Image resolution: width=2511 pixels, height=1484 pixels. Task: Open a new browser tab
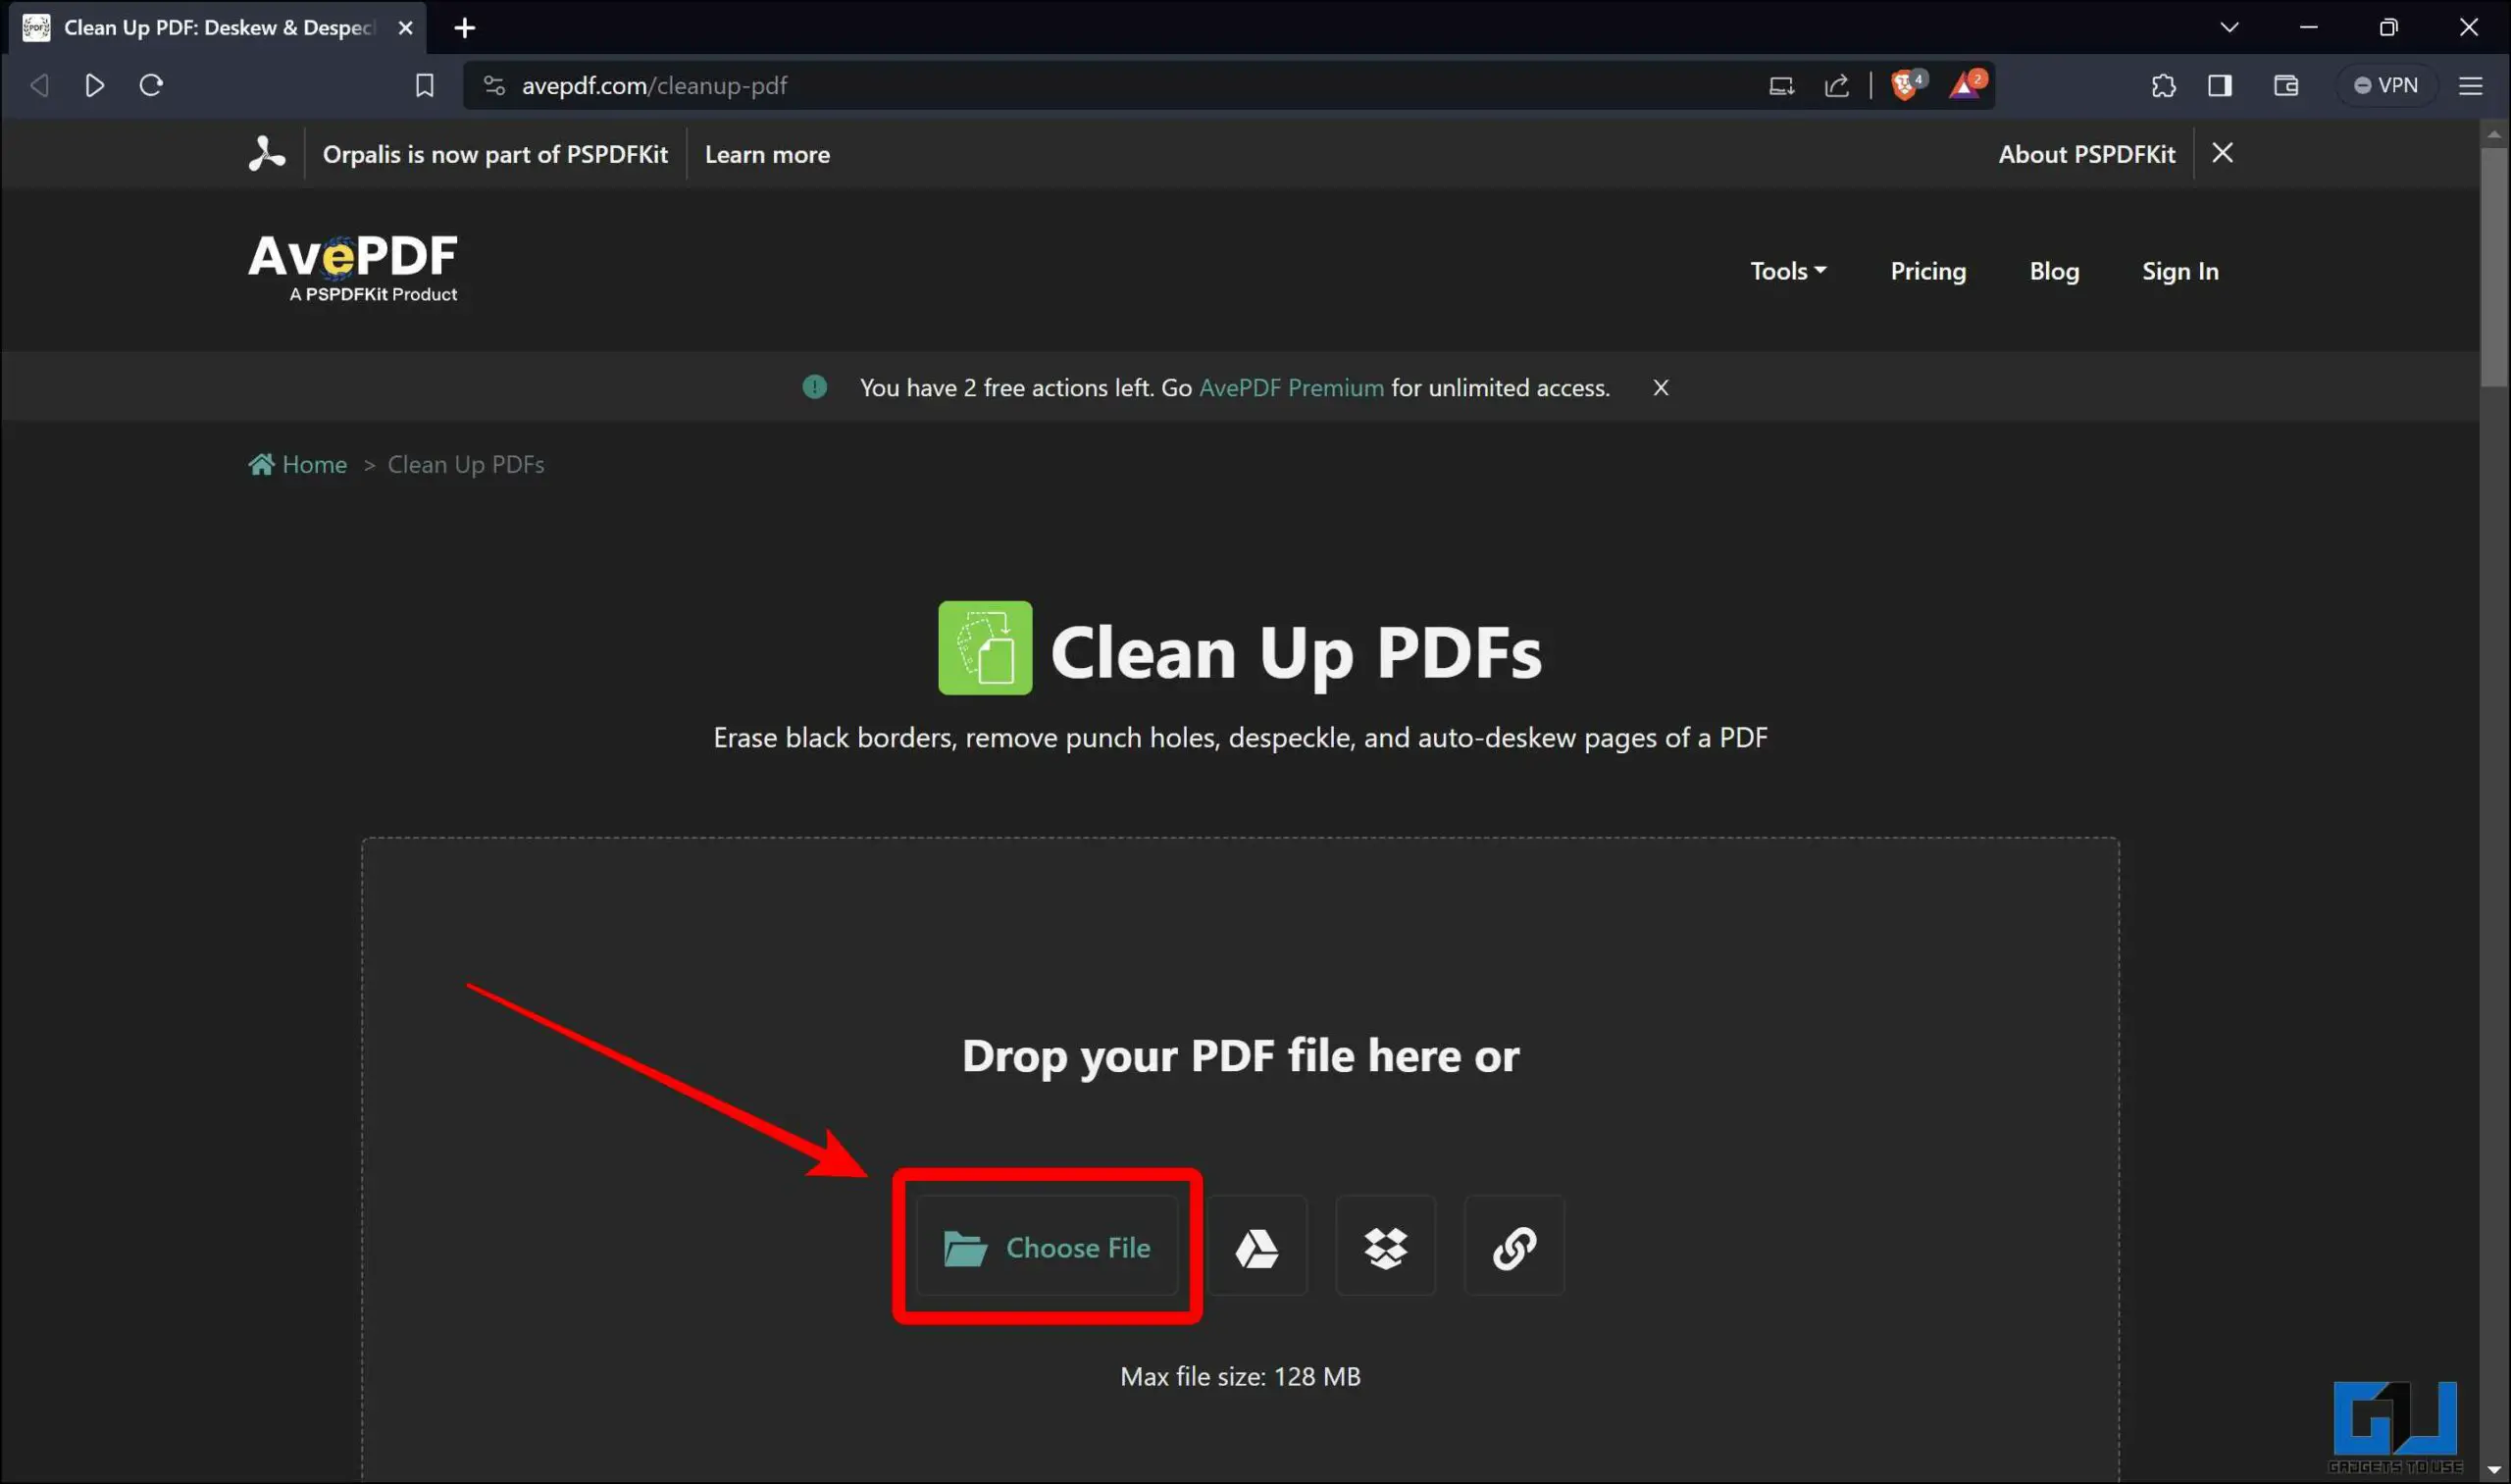pyautogui.click(x=465, y=28)
